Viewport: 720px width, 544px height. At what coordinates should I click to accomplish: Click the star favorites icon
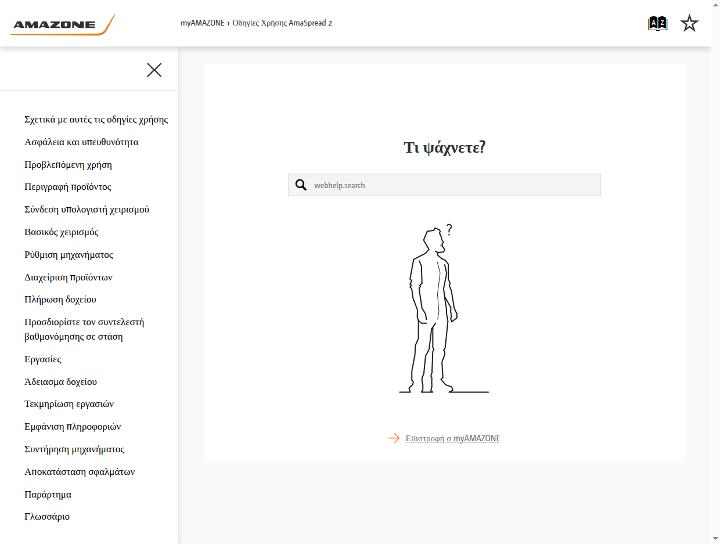coord(689,23)
